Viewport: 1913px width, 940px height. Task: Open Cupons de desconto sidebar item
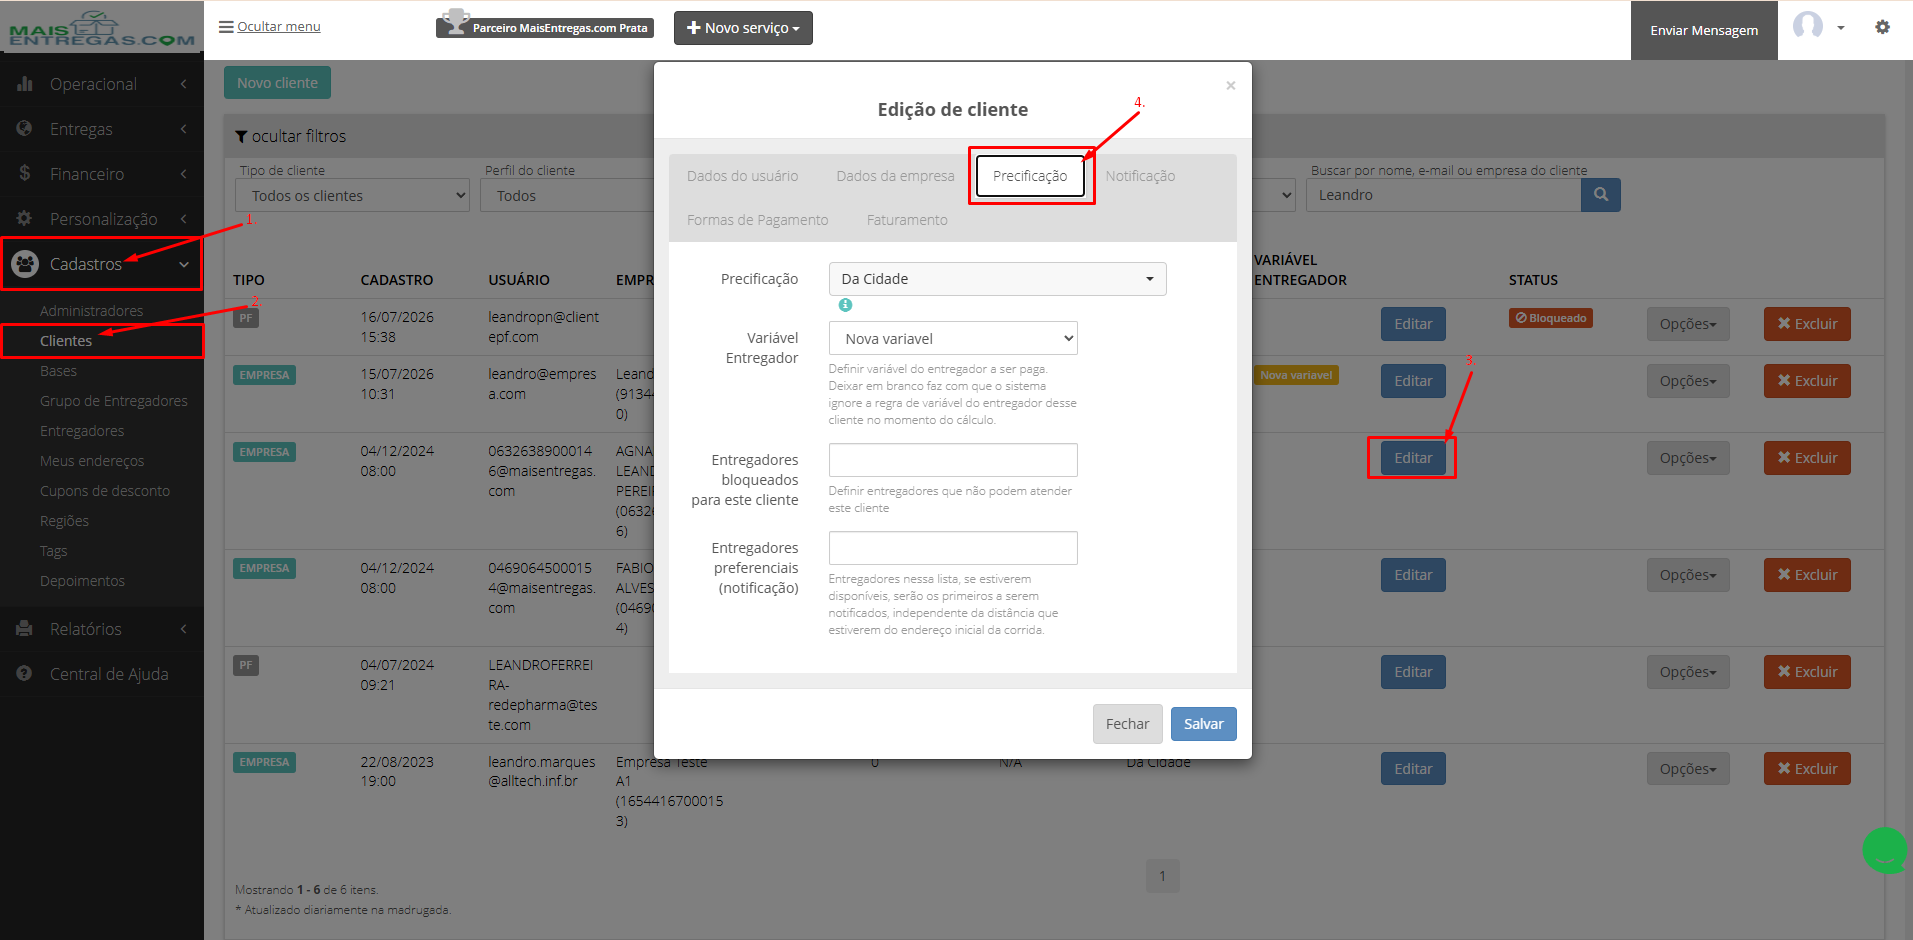click(105, 491)
